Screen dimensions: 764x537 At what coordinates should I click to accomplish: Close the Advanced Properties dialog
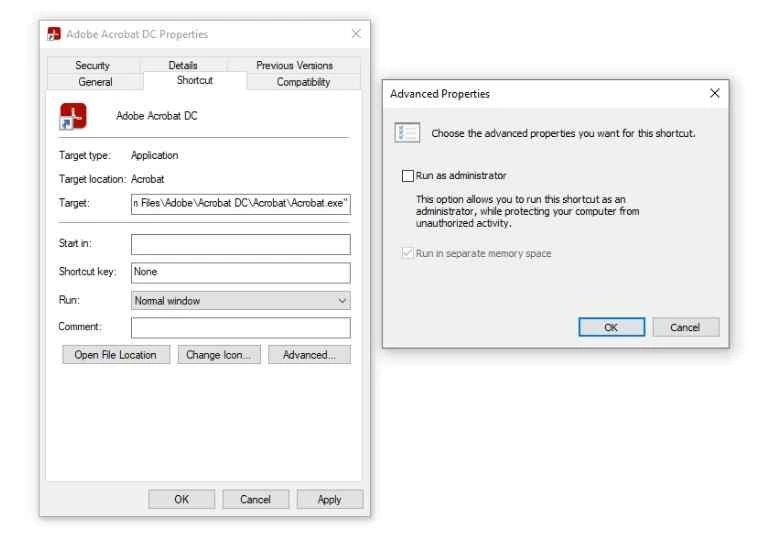[x=714, y=93]
